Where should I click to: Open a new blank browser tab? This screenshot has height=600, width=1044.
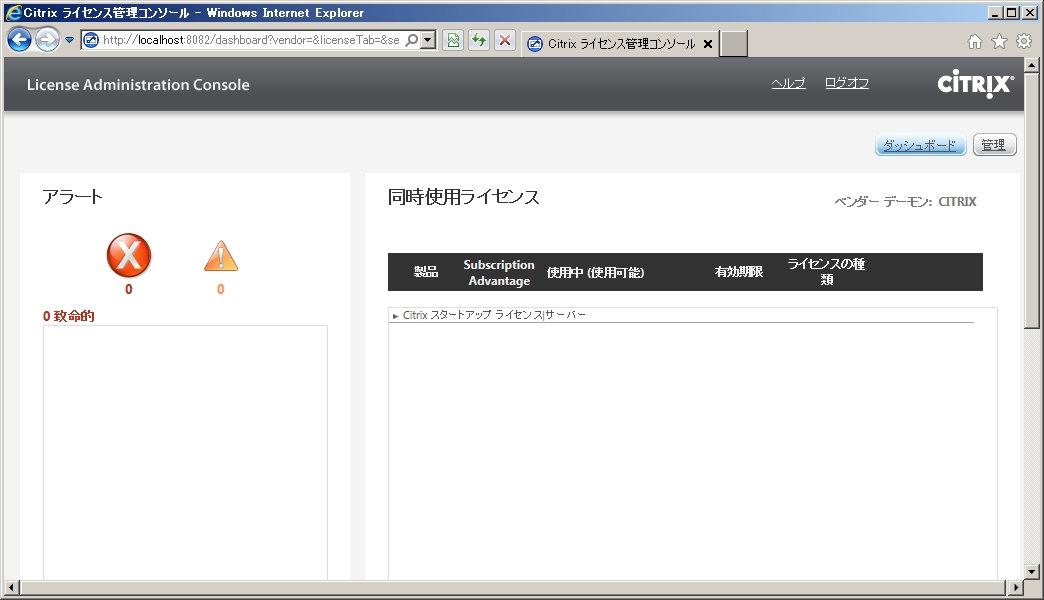tap(734, 44)
